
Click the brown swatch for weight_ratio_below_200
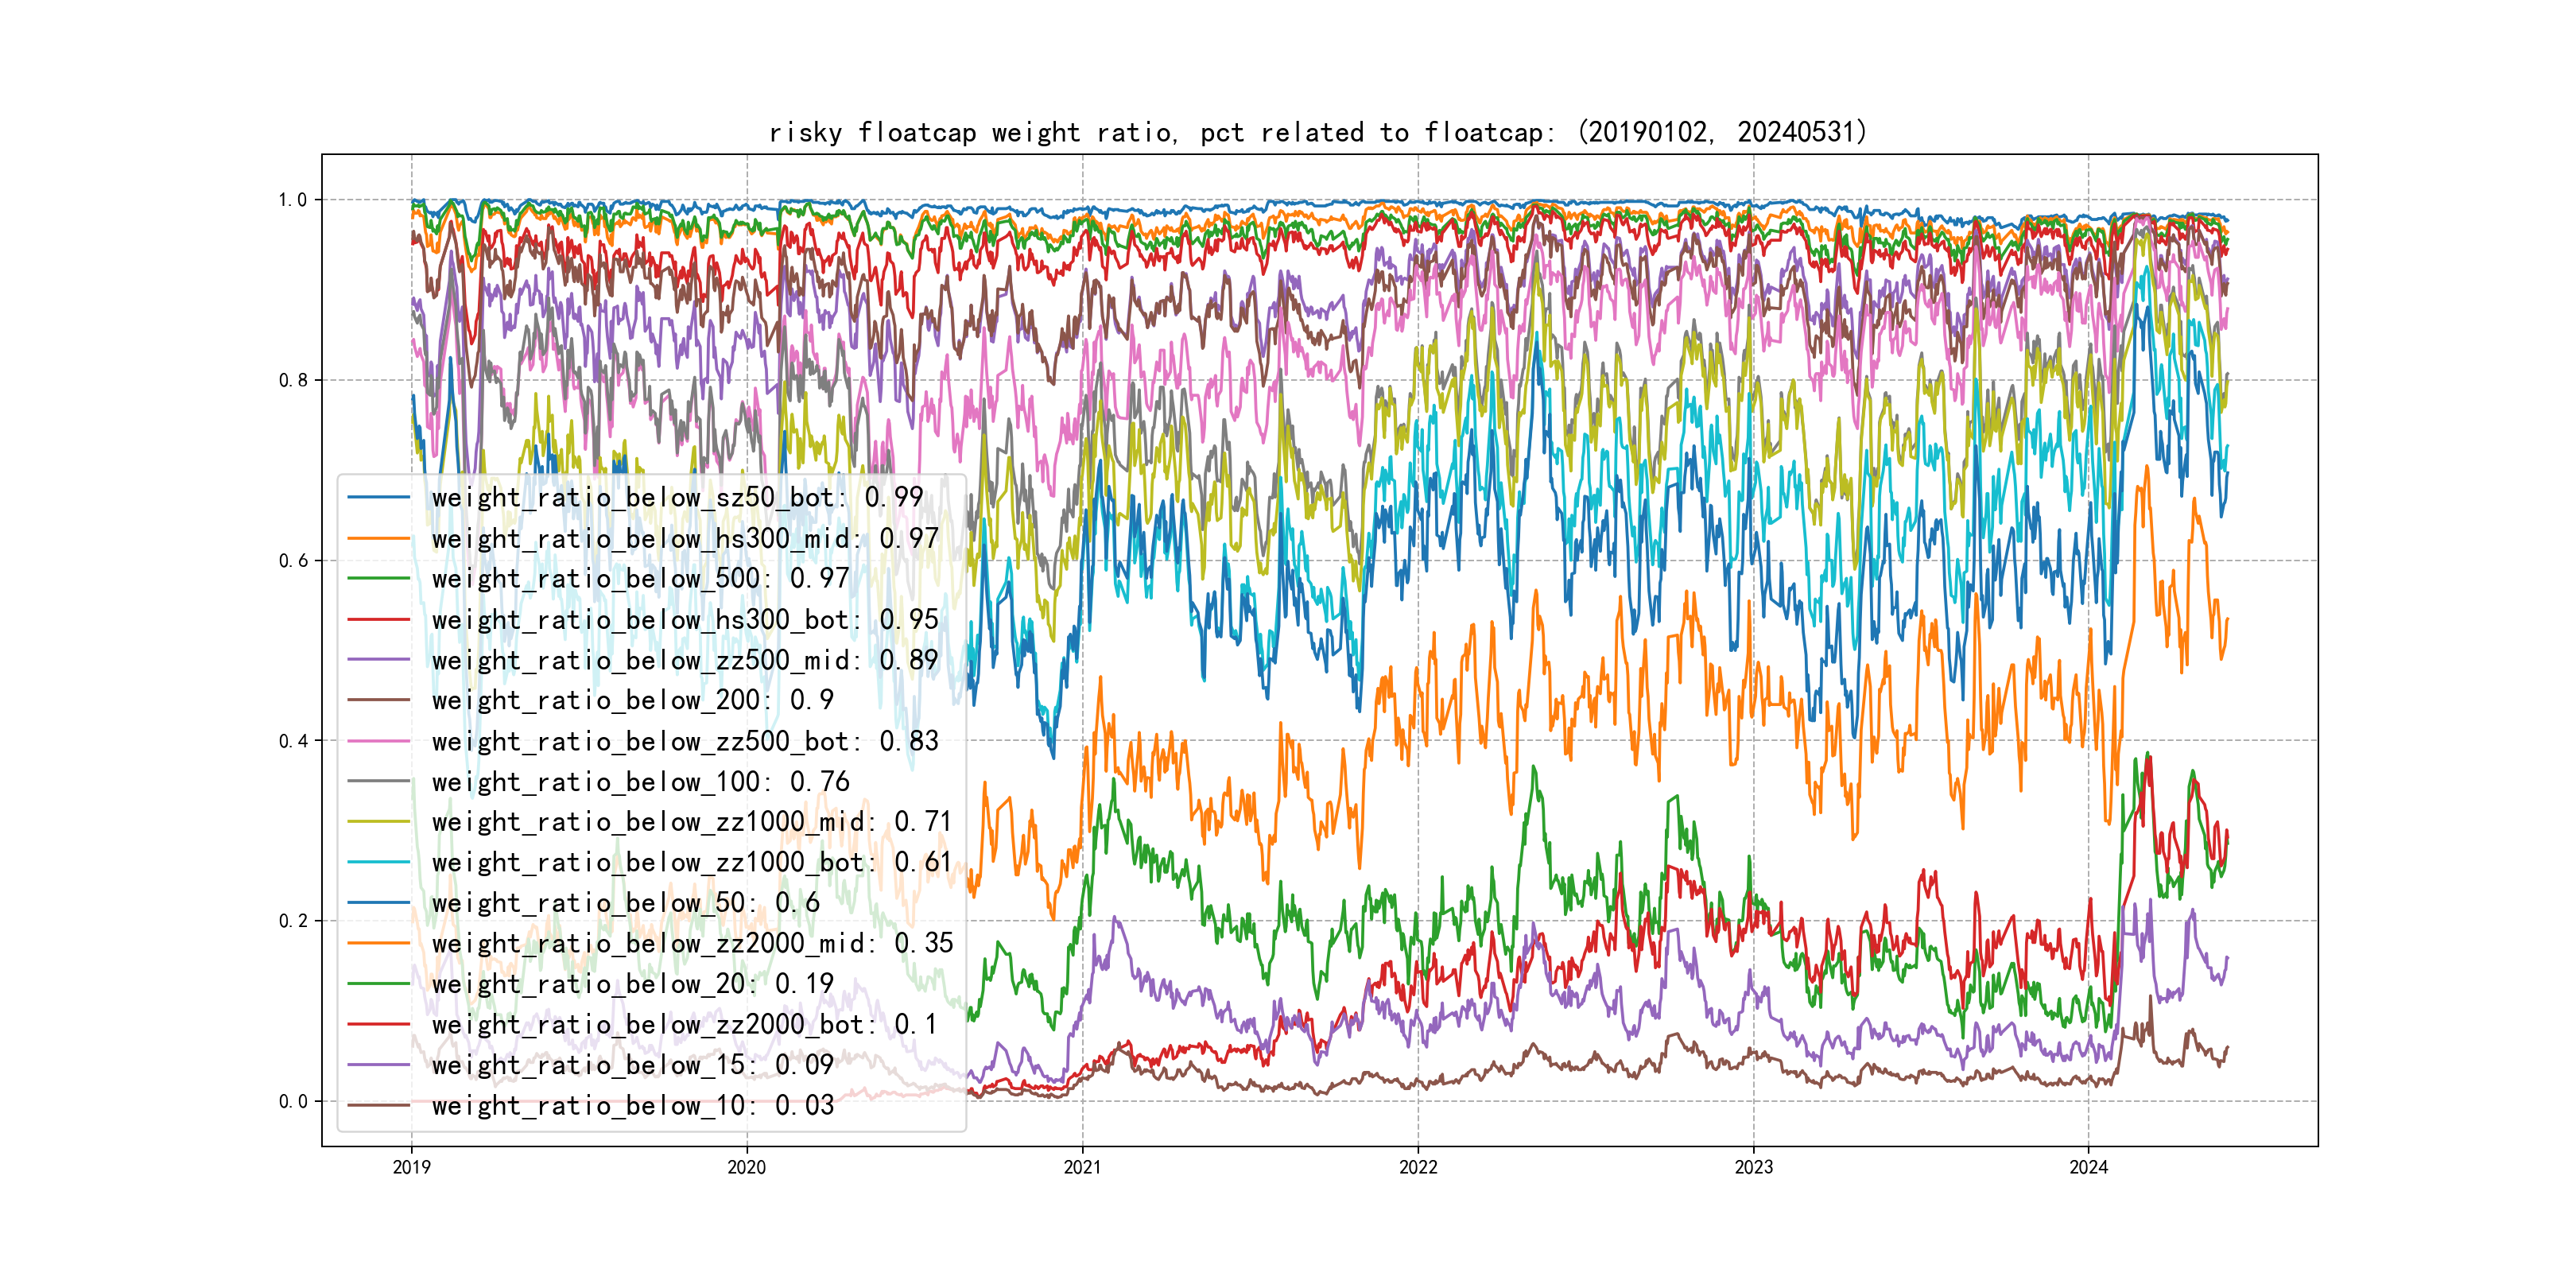(378, 701)
